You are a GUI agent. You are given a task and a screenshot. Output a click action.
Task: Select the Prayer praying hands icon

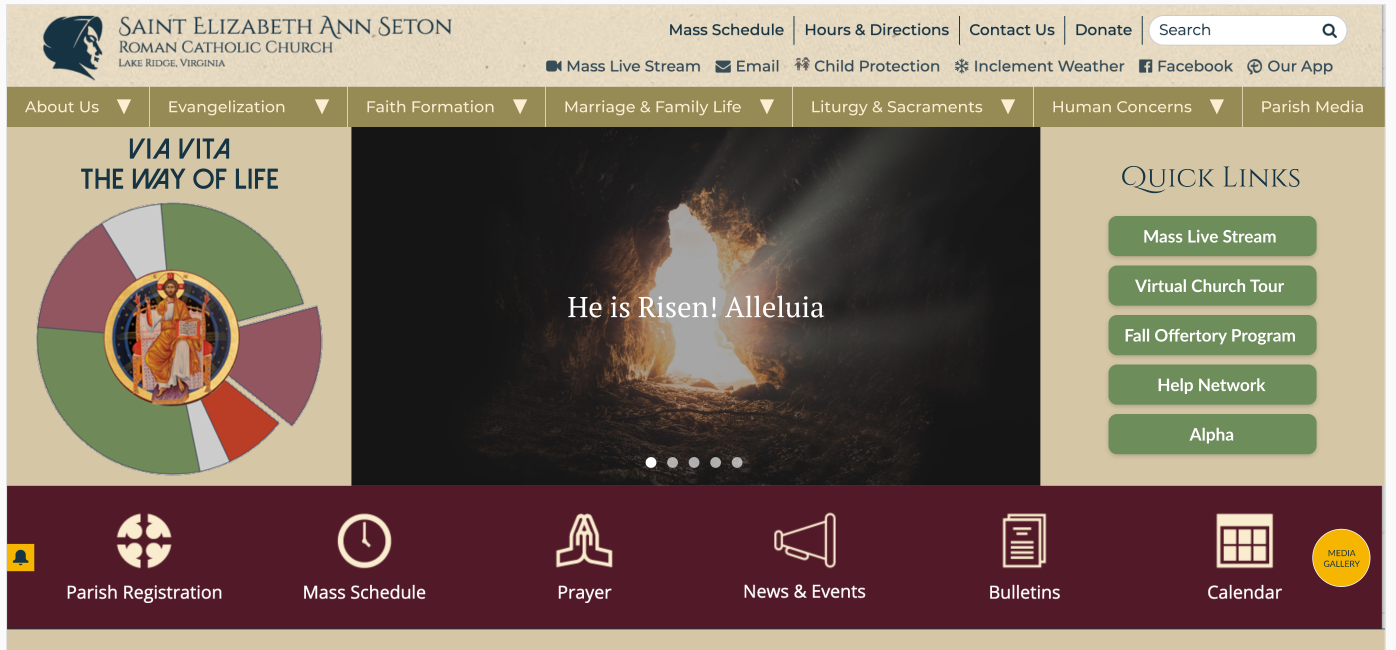[x=584, y=541]
